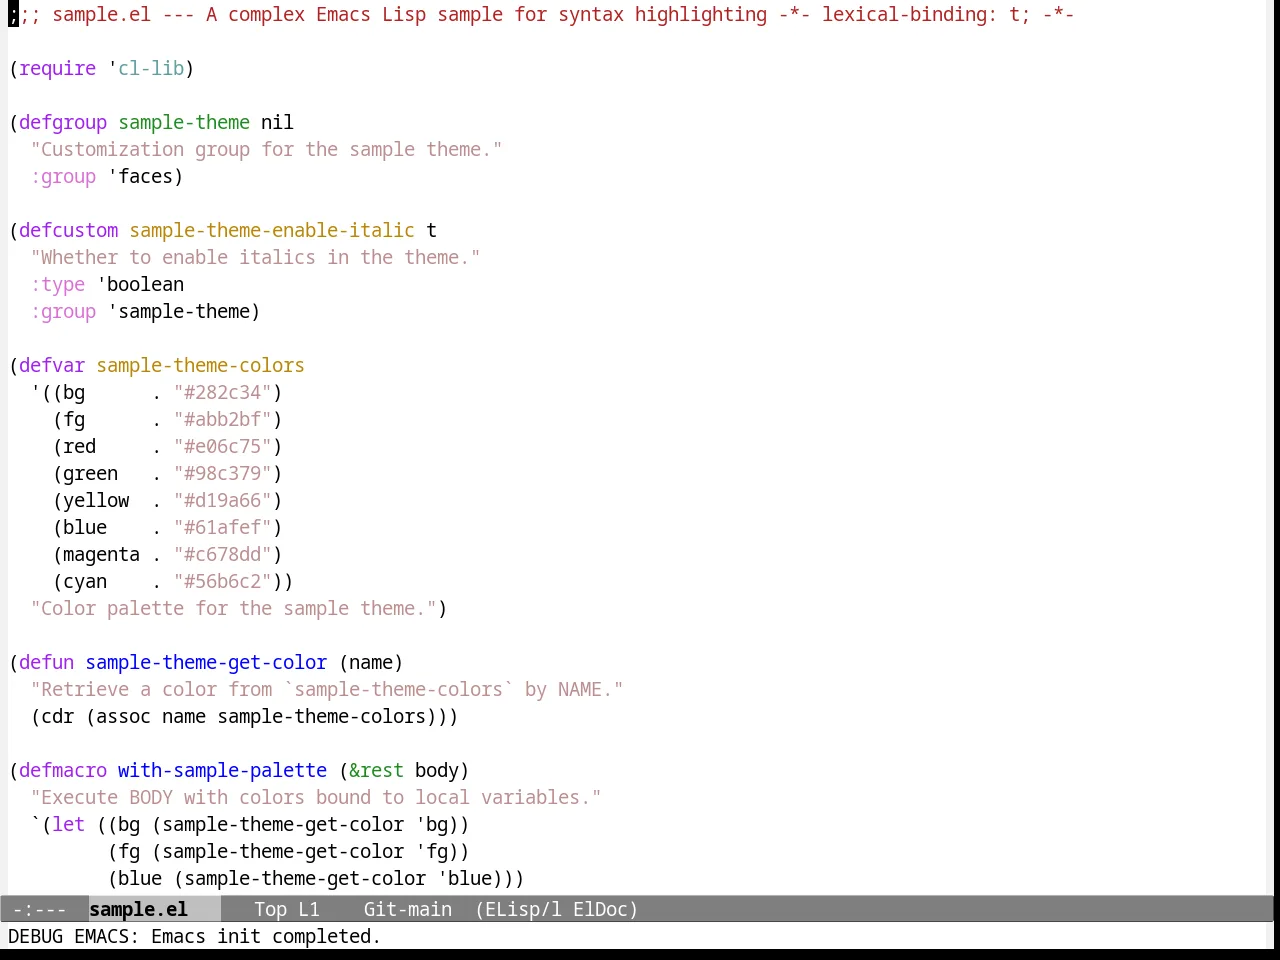Click the ElDoc minor mode indicator
Image resolution: width=1280 pixels, height=960 pixels.
(601, 909)
